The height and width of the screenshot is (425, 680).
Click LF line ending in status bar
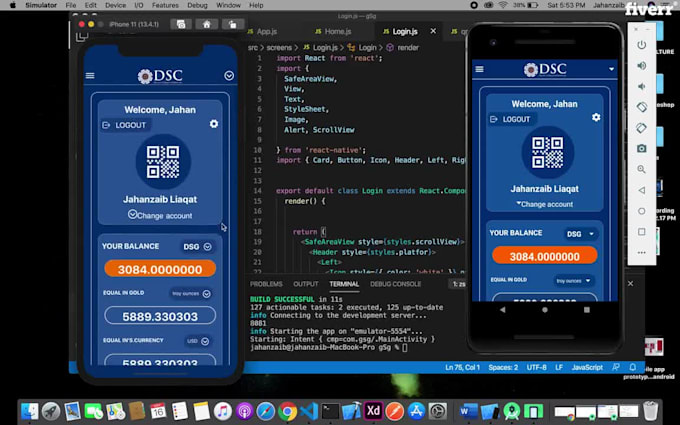(x=559, y=367)
